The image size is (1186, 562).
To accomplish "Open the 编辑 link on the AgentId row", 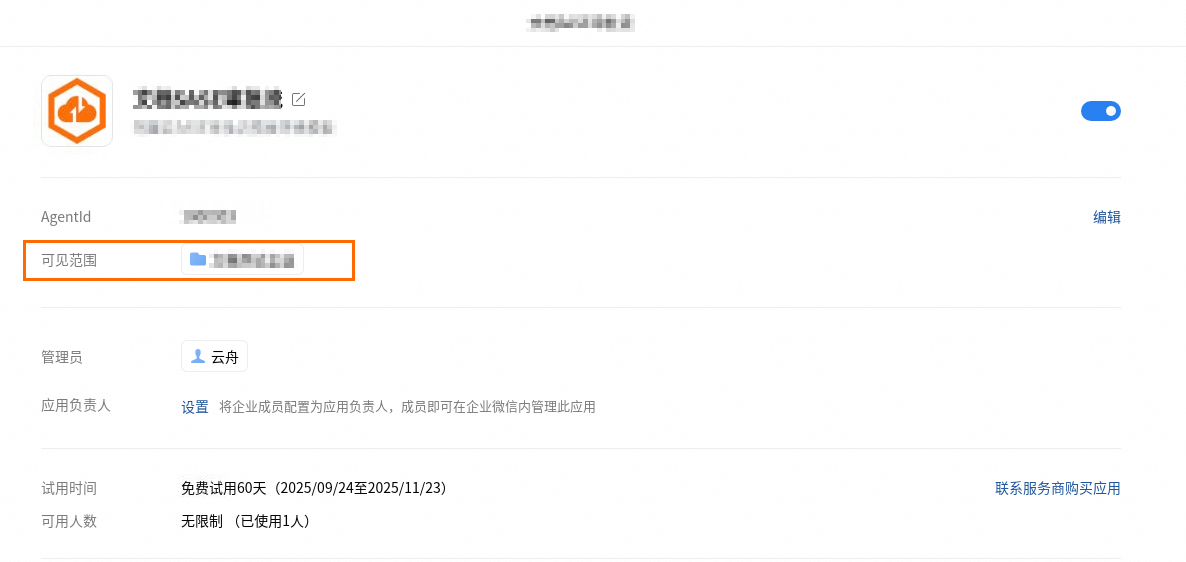I will pyautogui.click(x=1107, y=217).
